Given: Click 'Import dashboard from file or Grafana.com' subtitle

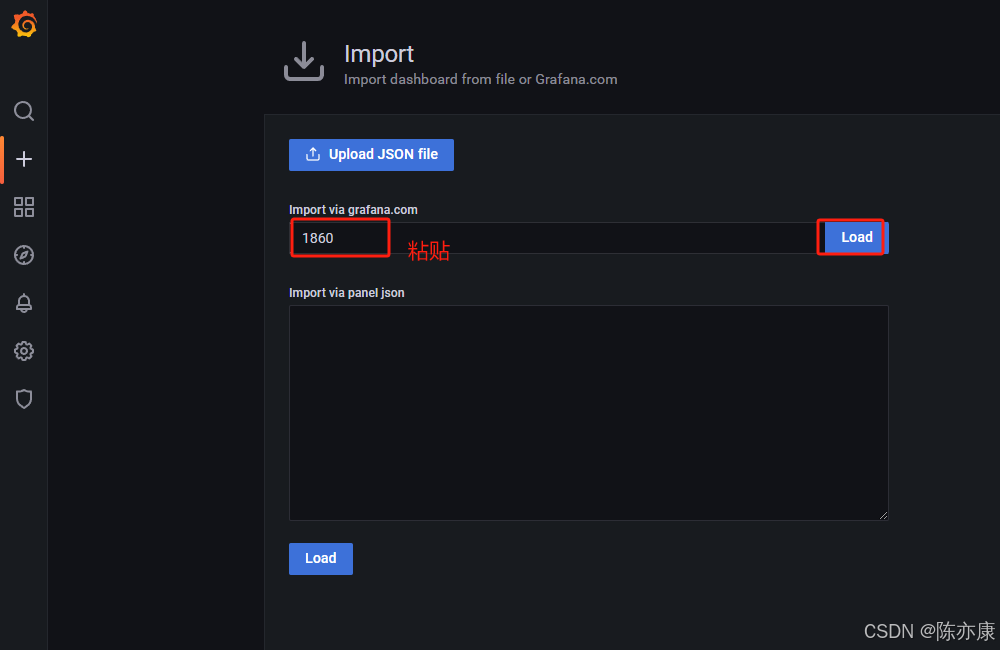Looking at the screenshot, I should 480,80.
